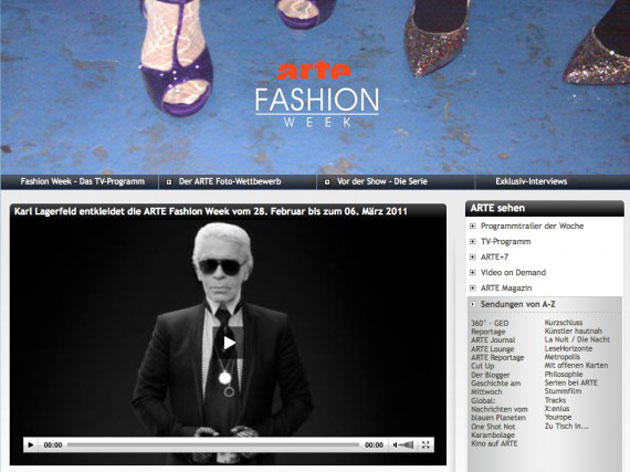Screen dimensions: 630x472
Task: Open 360° - GEO Reportage show
Action: (490, 327)
